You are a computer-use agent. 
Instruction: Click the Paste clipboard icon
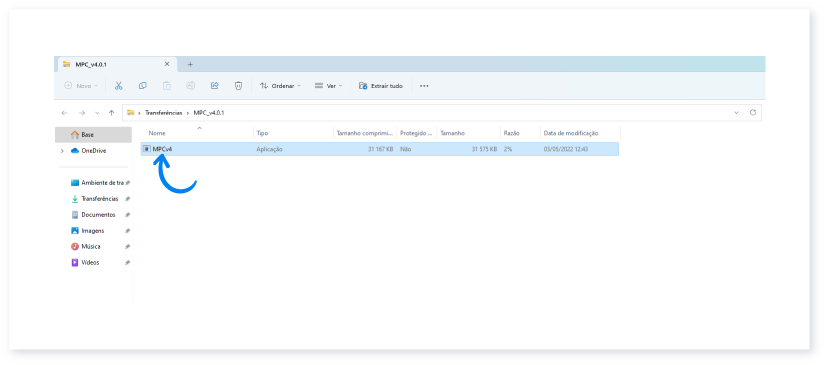[x=167, y=86]
